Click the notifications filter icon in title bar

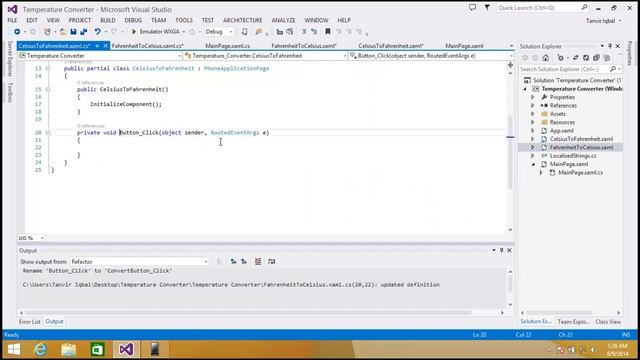(487, 7)
